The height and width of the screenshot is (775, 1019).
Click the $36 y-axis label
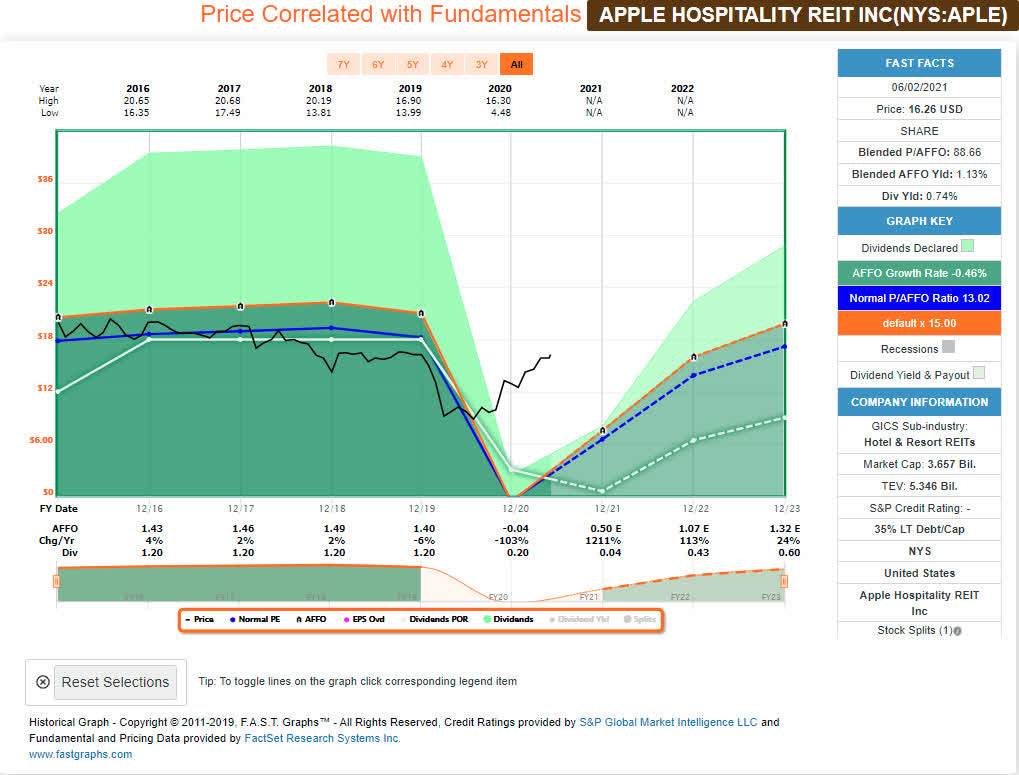pyautogui.click(x=45, y=179)
